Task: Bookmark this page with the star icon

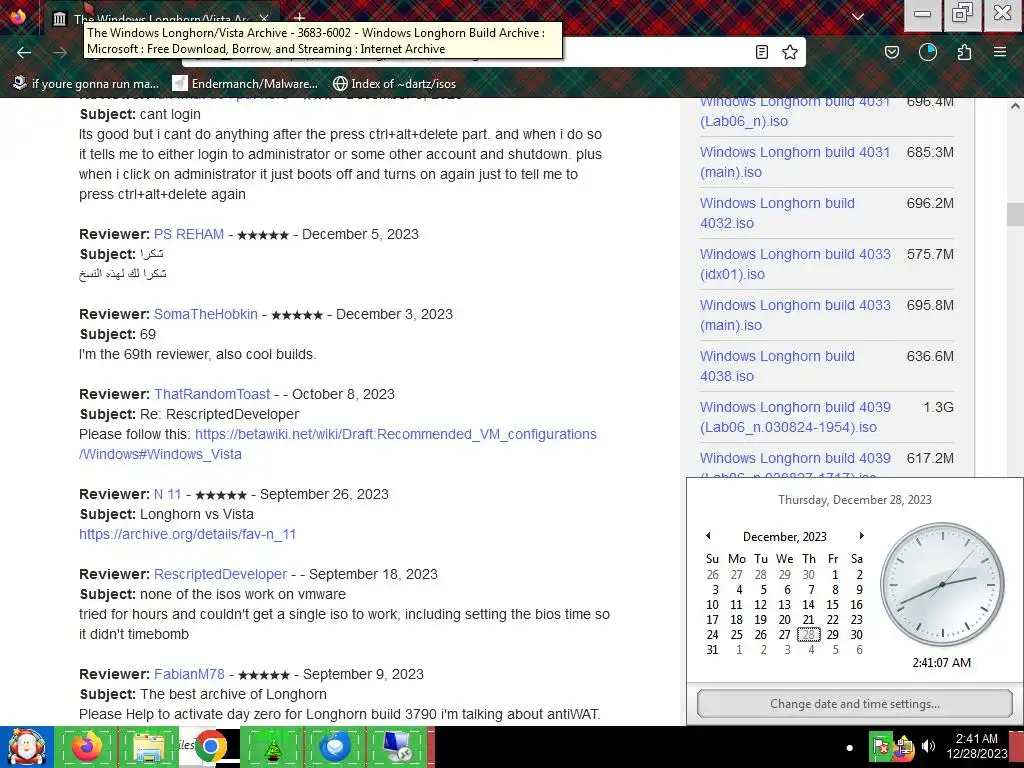Action: coord(790,52)
